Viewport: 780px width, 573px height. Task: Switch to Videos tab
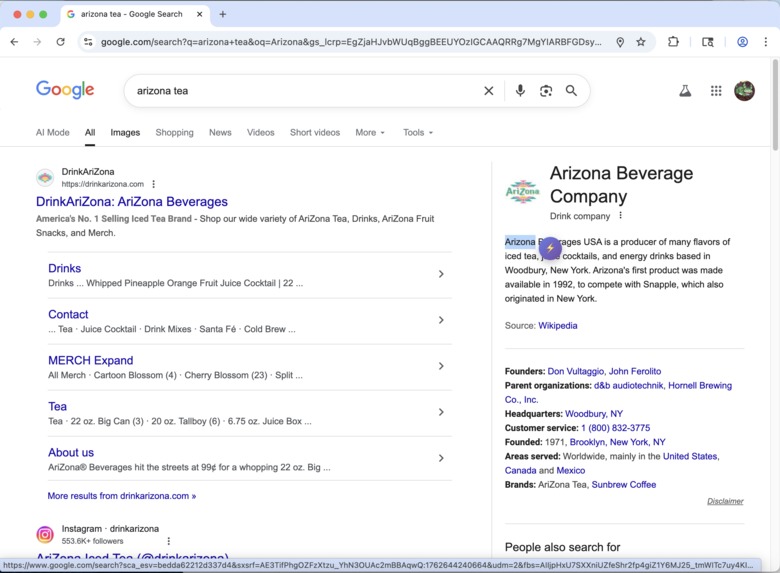(x=261, y=132)
